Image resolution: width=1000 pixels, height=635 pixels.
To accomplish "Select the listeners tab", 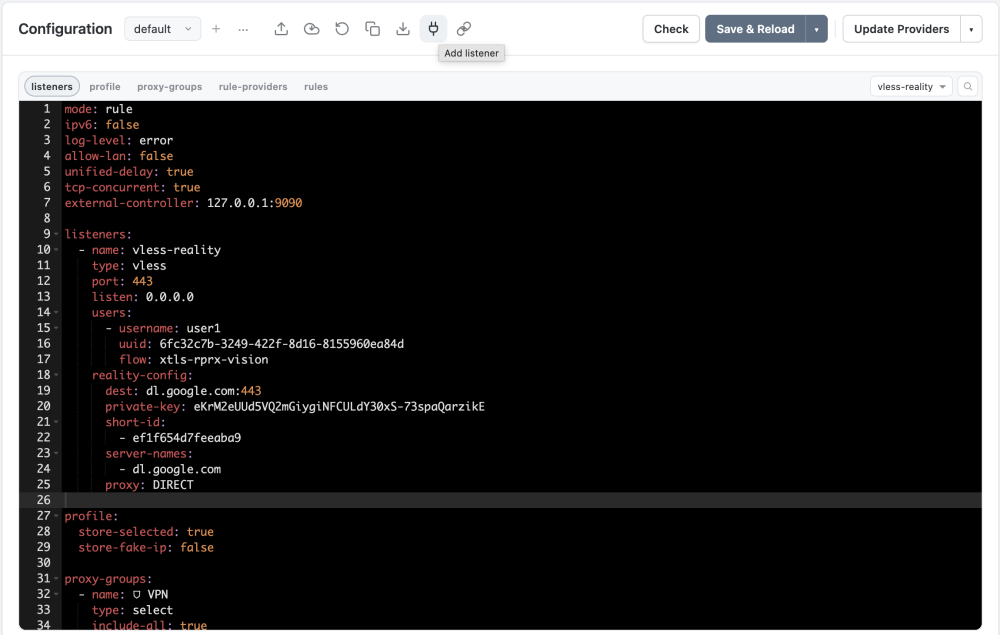I will coord(52,86).
